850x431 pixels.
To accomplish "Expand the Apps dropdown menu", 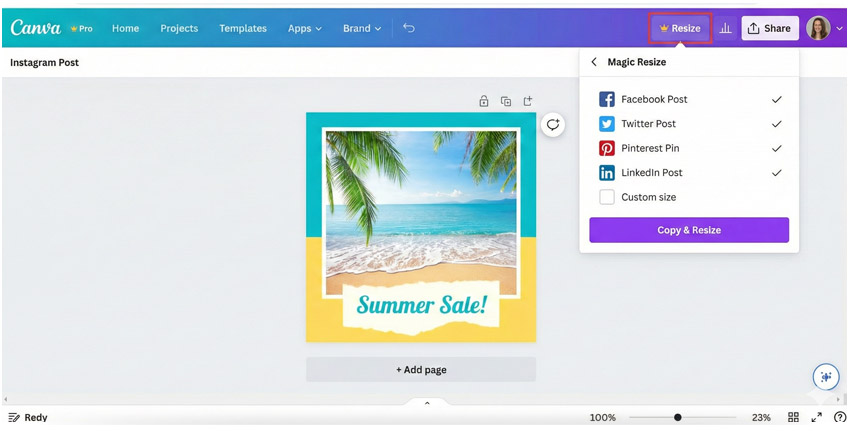I will 304,29.
